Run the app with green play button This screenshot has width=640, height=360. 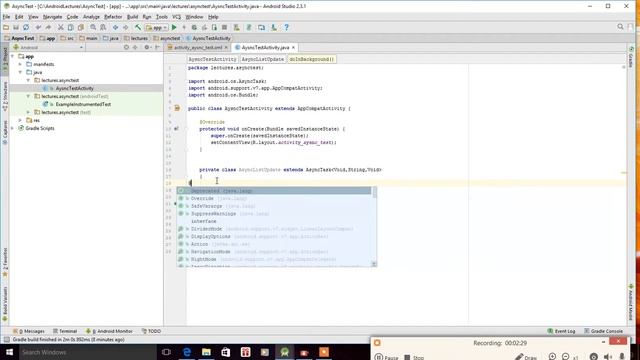174,27
